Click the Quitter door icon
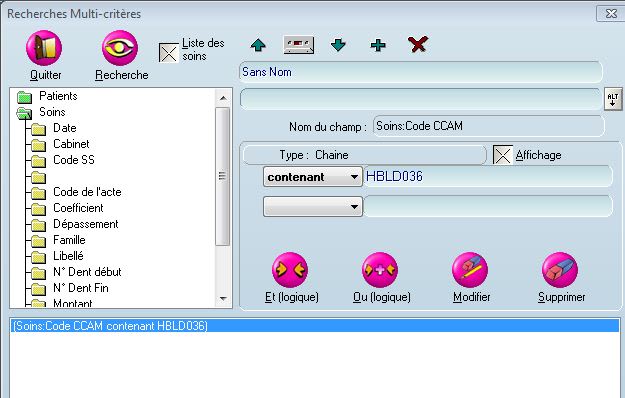This screenshot has height=398, width=625. (x=44, y=48)
